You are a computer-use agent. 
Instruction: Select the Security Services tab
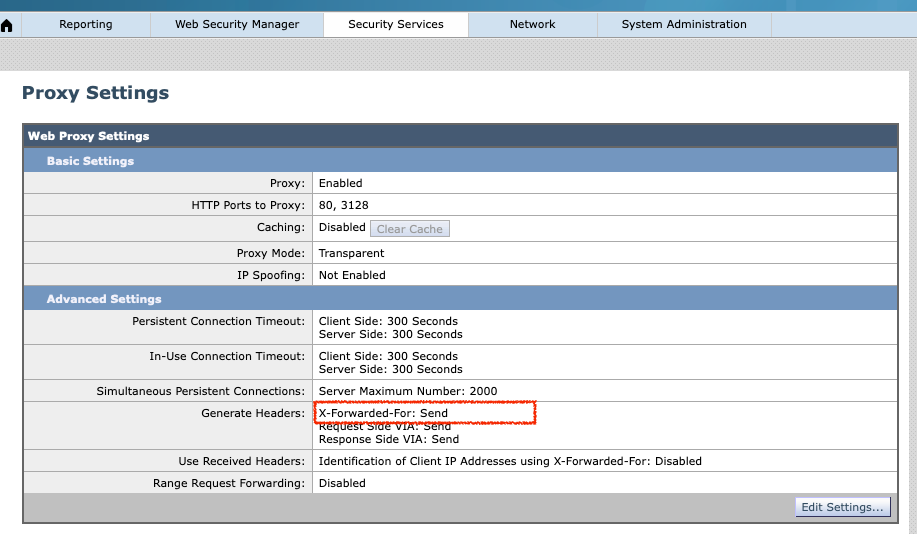pos(396,24)
